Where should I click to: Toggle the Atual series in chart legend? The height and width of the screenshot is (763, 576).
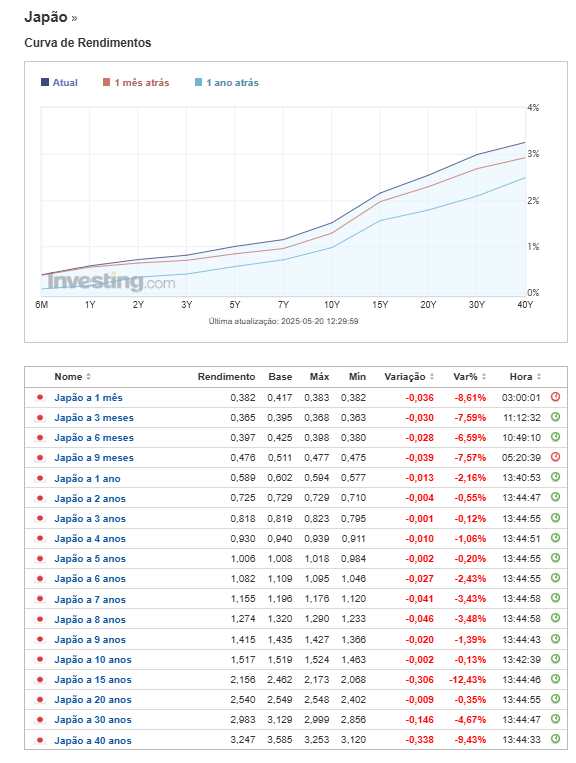pyautogui.click(x=59, y=82)
